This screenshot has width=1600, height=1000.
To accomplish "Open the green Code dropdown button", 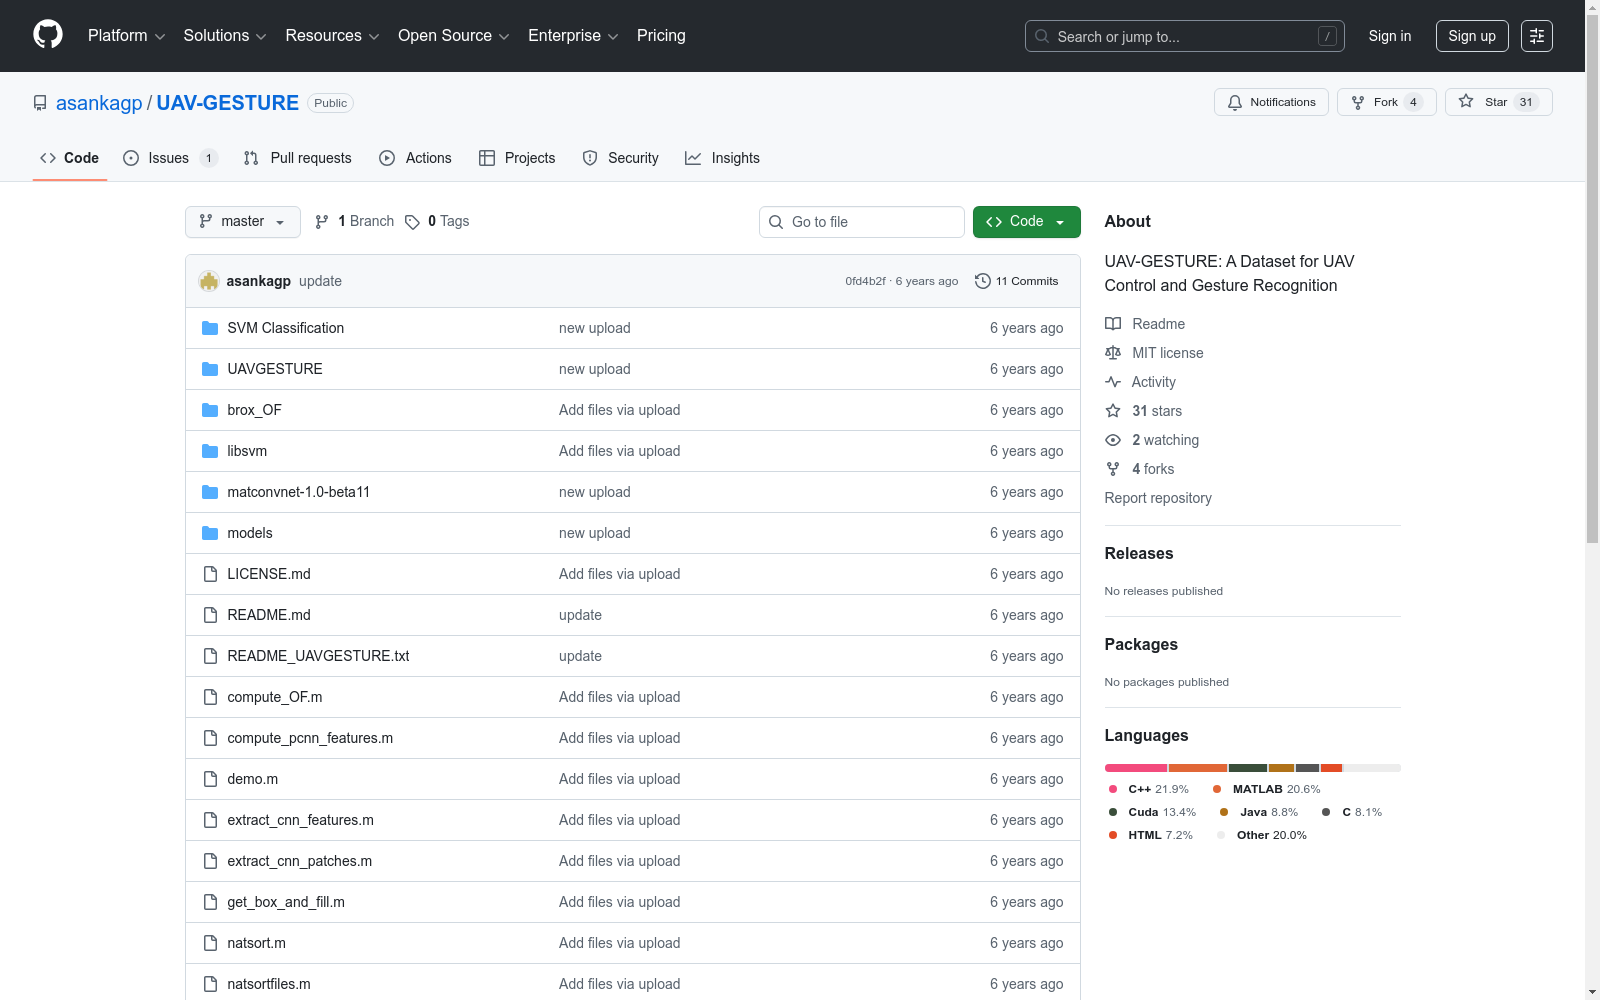I will (1027, 222).
